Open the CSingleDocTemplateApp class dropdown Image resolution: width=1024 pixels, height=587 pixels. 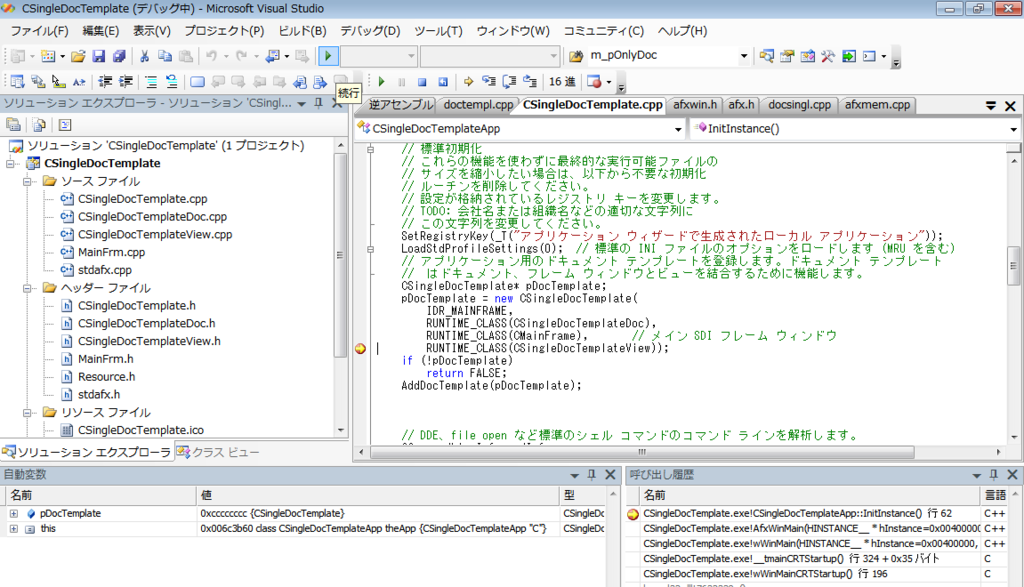[678, 129]
